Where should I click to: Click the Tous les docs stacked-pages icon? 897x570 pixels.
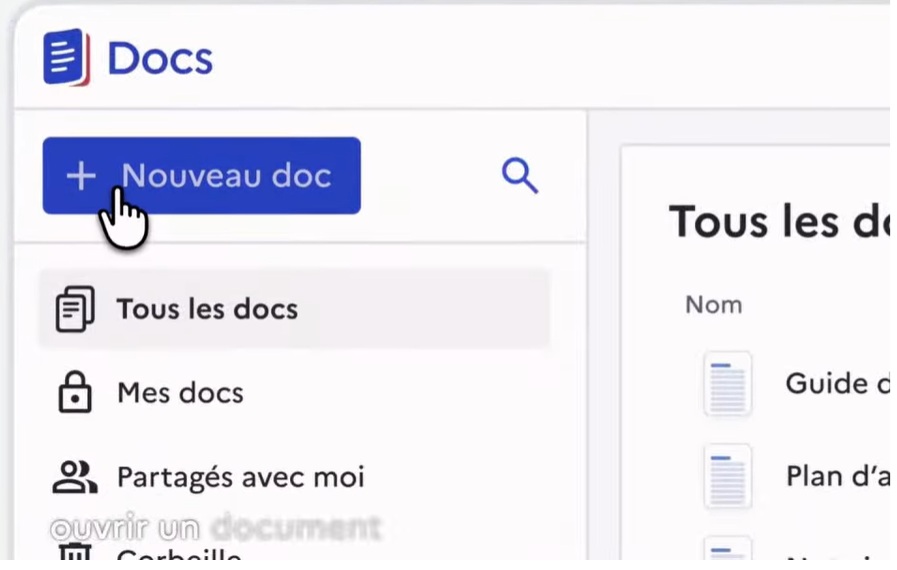[74, 309]
